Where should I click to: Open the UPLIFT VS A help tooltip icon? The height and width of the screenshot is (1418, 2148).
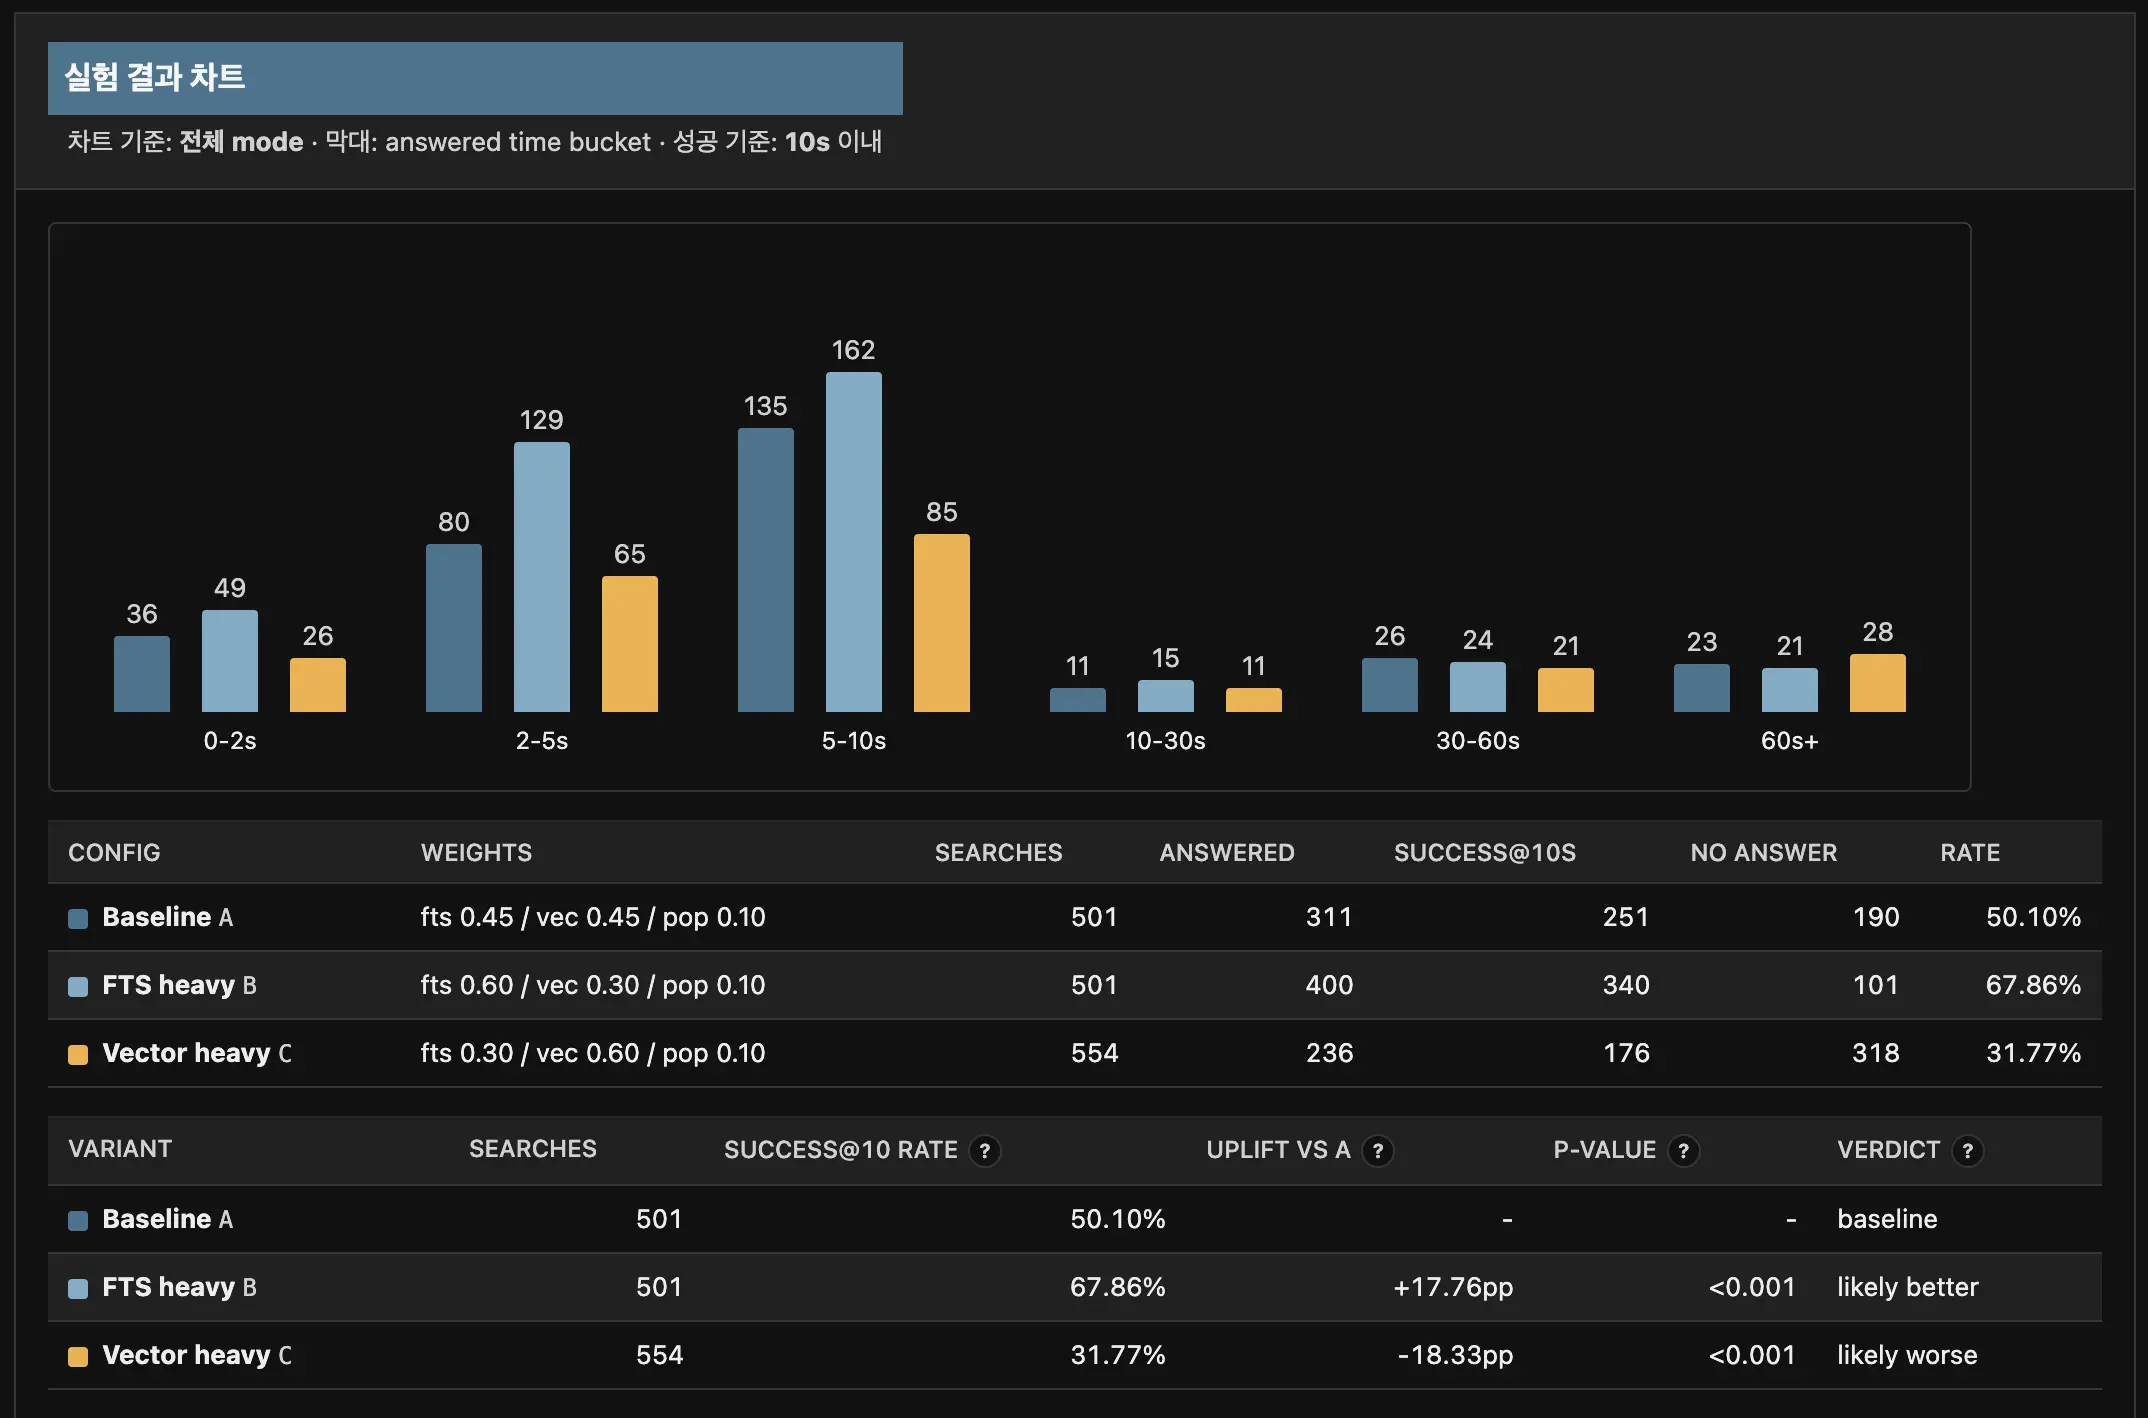click(1378, 1151)
